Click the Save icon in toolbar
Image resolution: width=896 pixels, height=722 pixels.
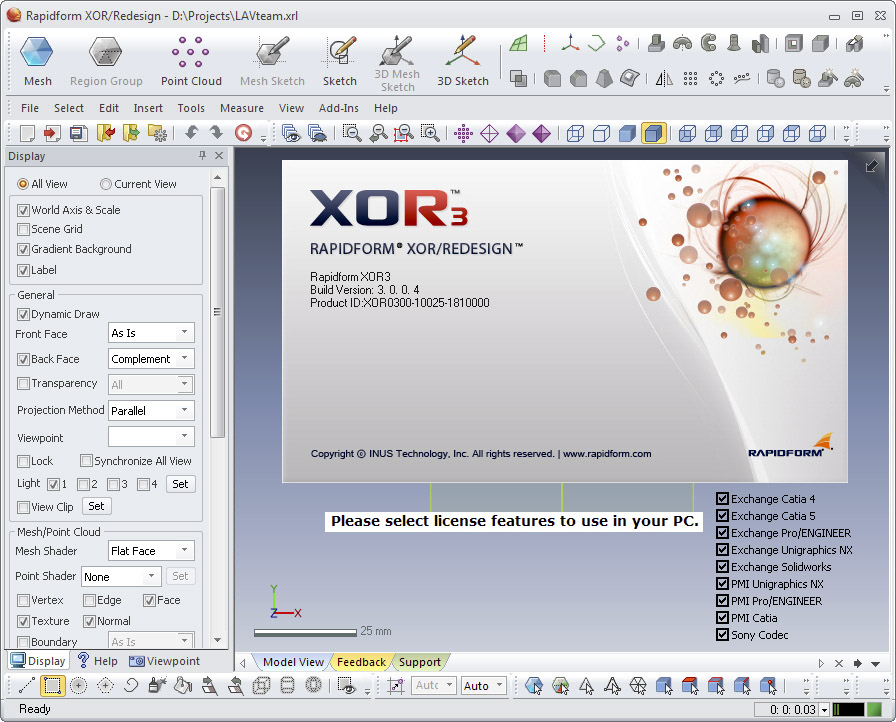[x=78, y=133]
